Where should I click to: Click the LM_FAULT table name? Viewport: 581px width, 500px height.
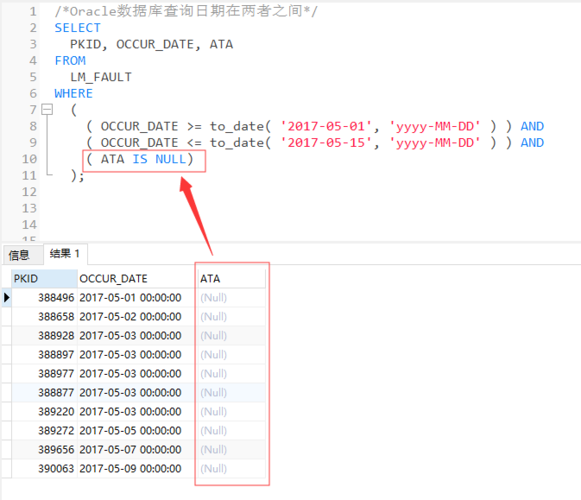(x=101, y=77)
